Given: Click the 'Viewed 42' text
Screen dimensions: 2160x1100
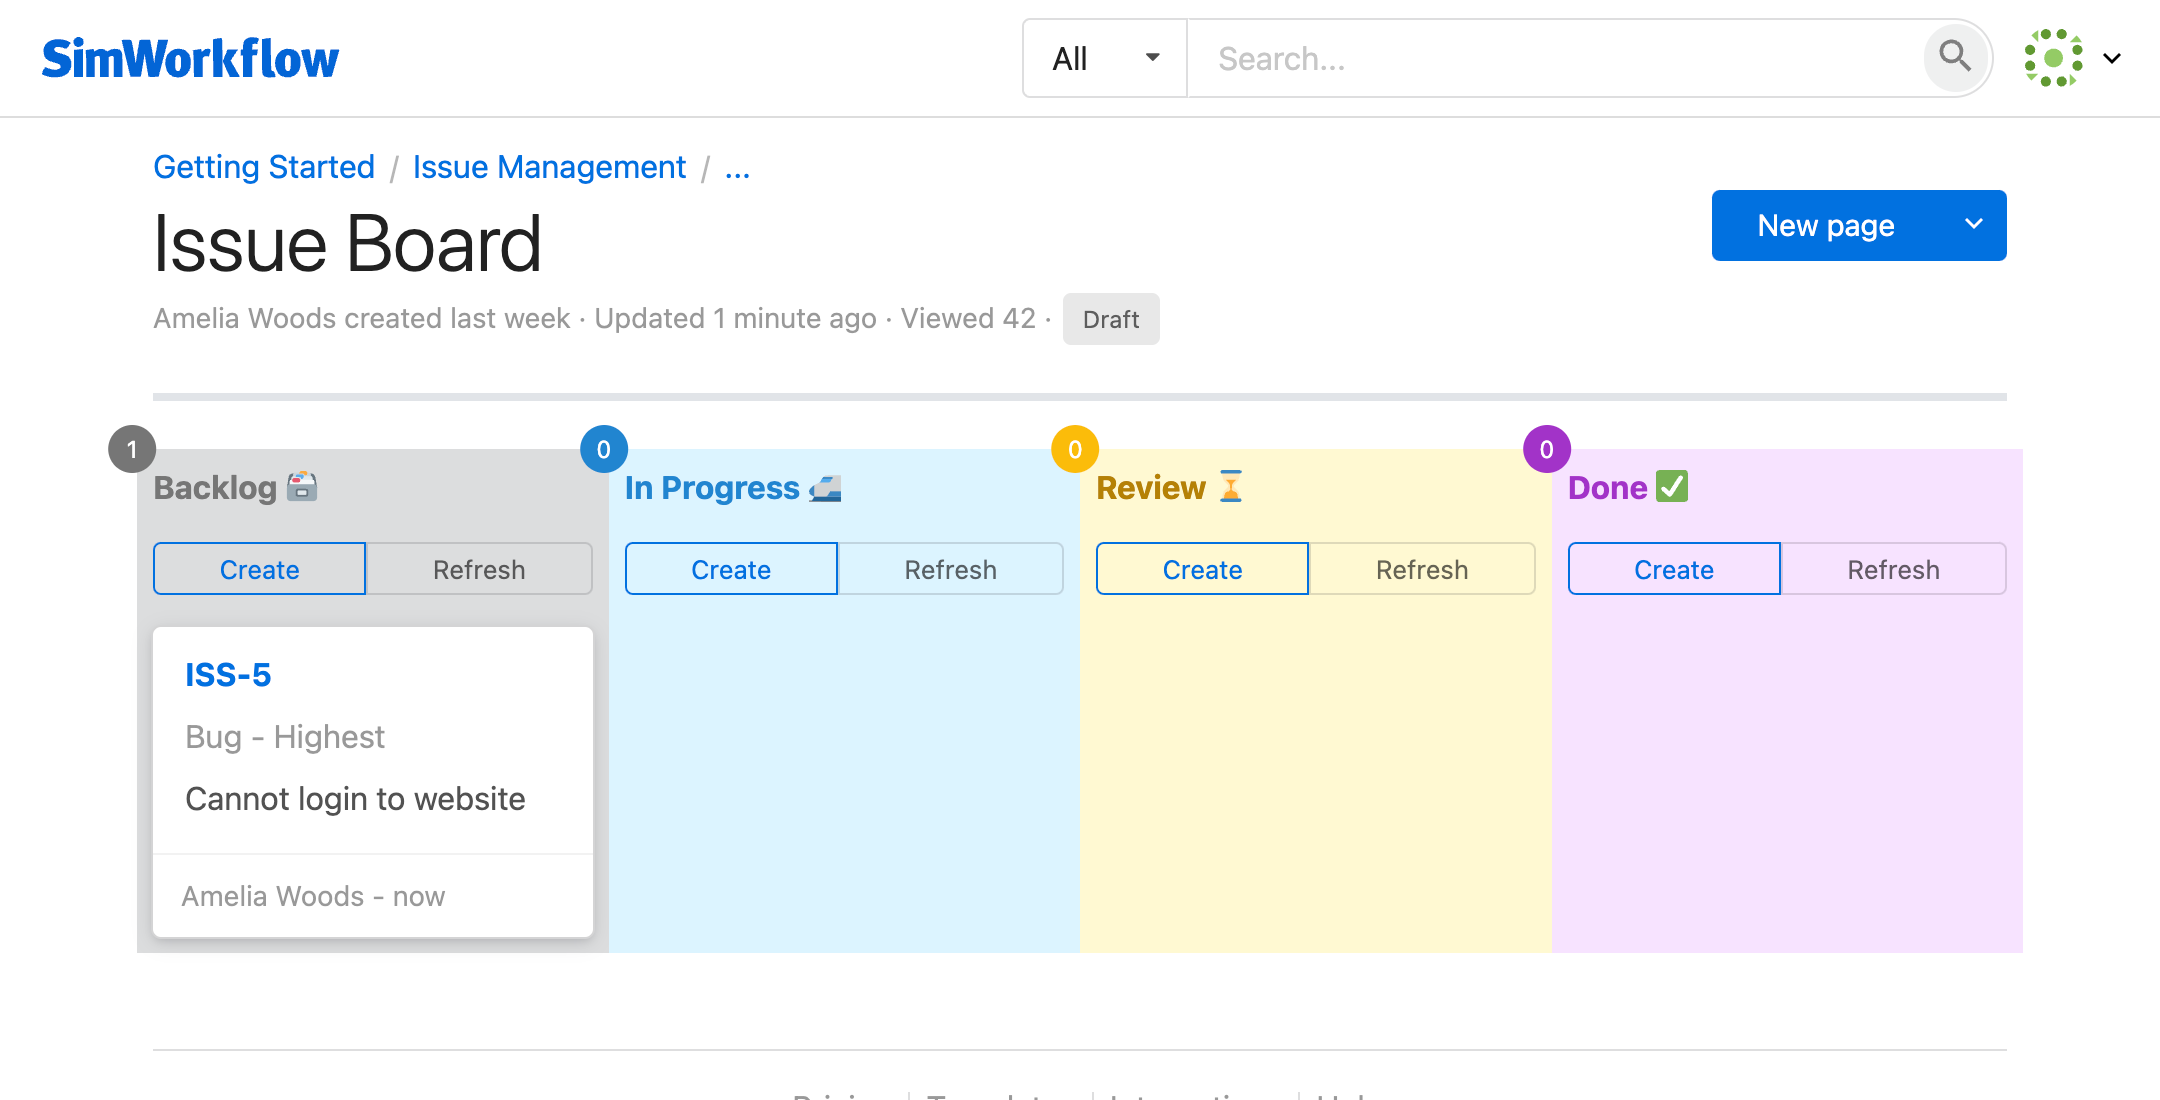Looking at the screenshot, I should pyautogui.click(x=968, y=318).
